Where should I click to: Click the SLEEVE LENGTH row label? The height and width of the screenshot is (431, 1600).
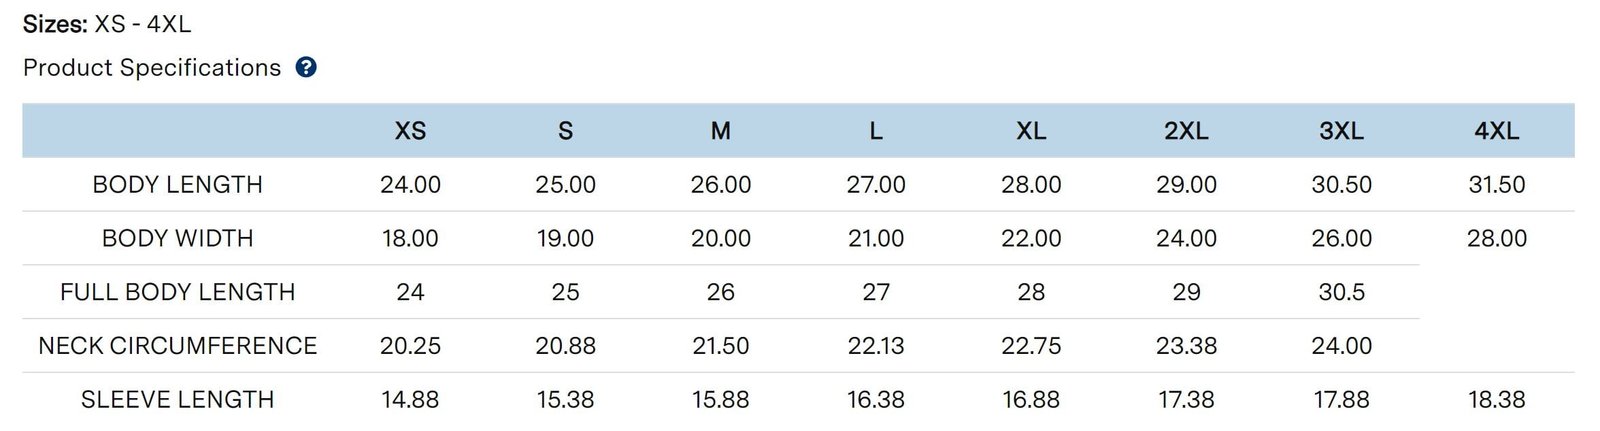click(177, 400)
